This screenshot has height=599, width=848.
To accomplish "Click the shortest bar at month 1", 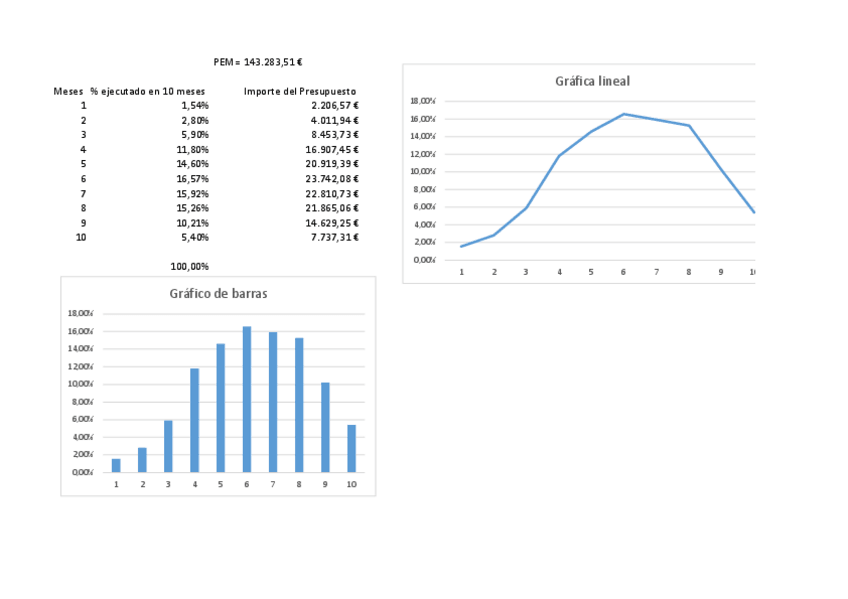I will [x=116, y=465].
